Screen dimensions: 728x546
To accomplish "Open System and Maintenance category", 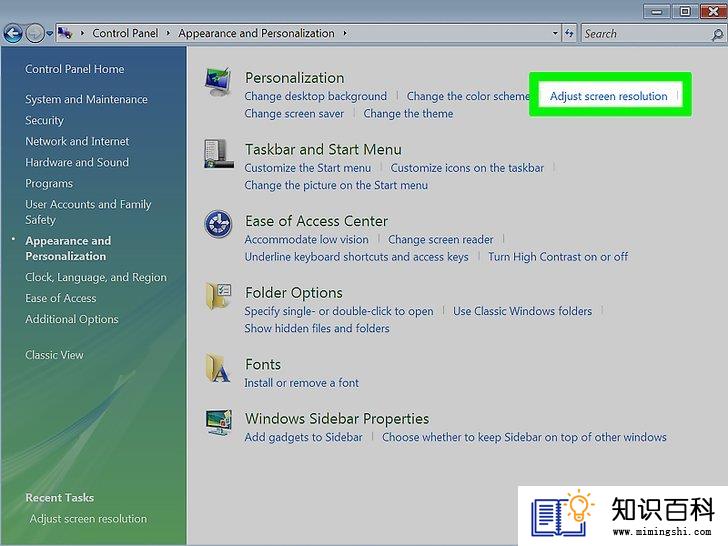I will 86,99.
